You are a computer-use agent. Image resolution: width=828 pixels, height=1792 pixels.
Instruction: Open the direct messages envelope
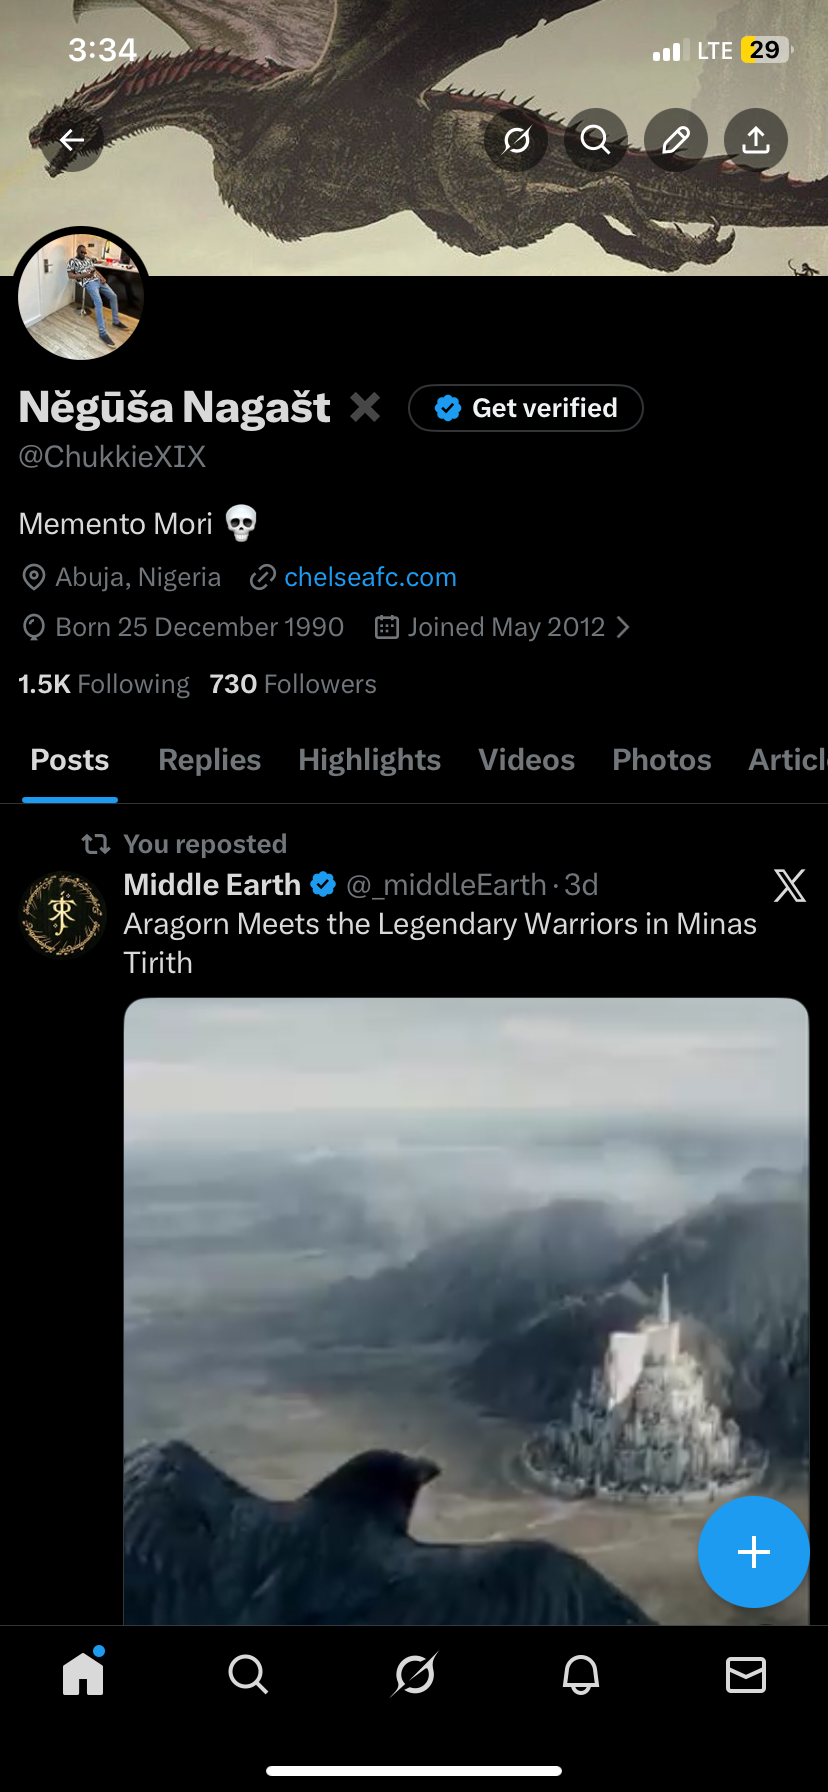[746, 1673]
